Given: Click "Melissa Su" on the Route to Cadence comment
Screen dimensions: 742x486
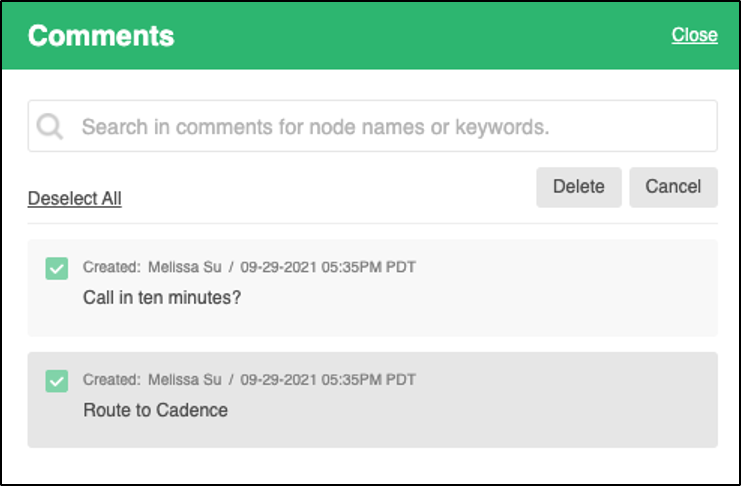Looking at the screenshot, I should click(185, 379).
